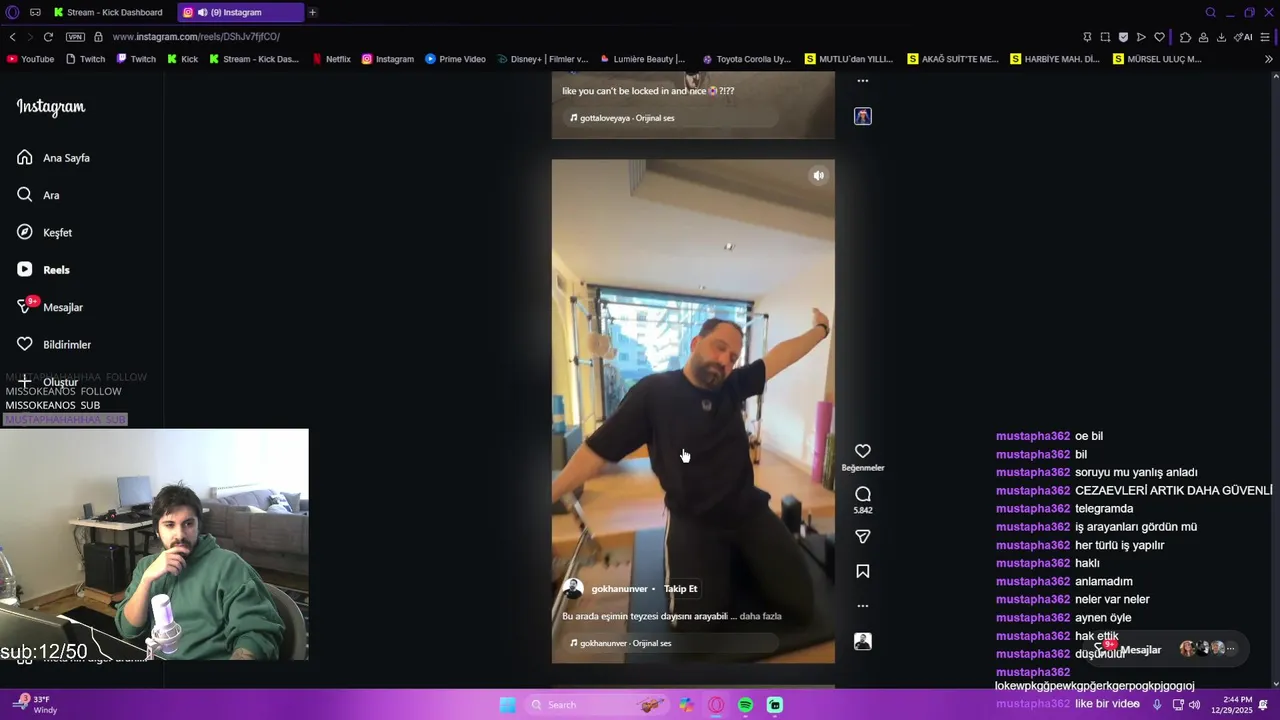Open Prime Video bookmark
Viewport: 1280px width, 720px height.
[455, 59]
